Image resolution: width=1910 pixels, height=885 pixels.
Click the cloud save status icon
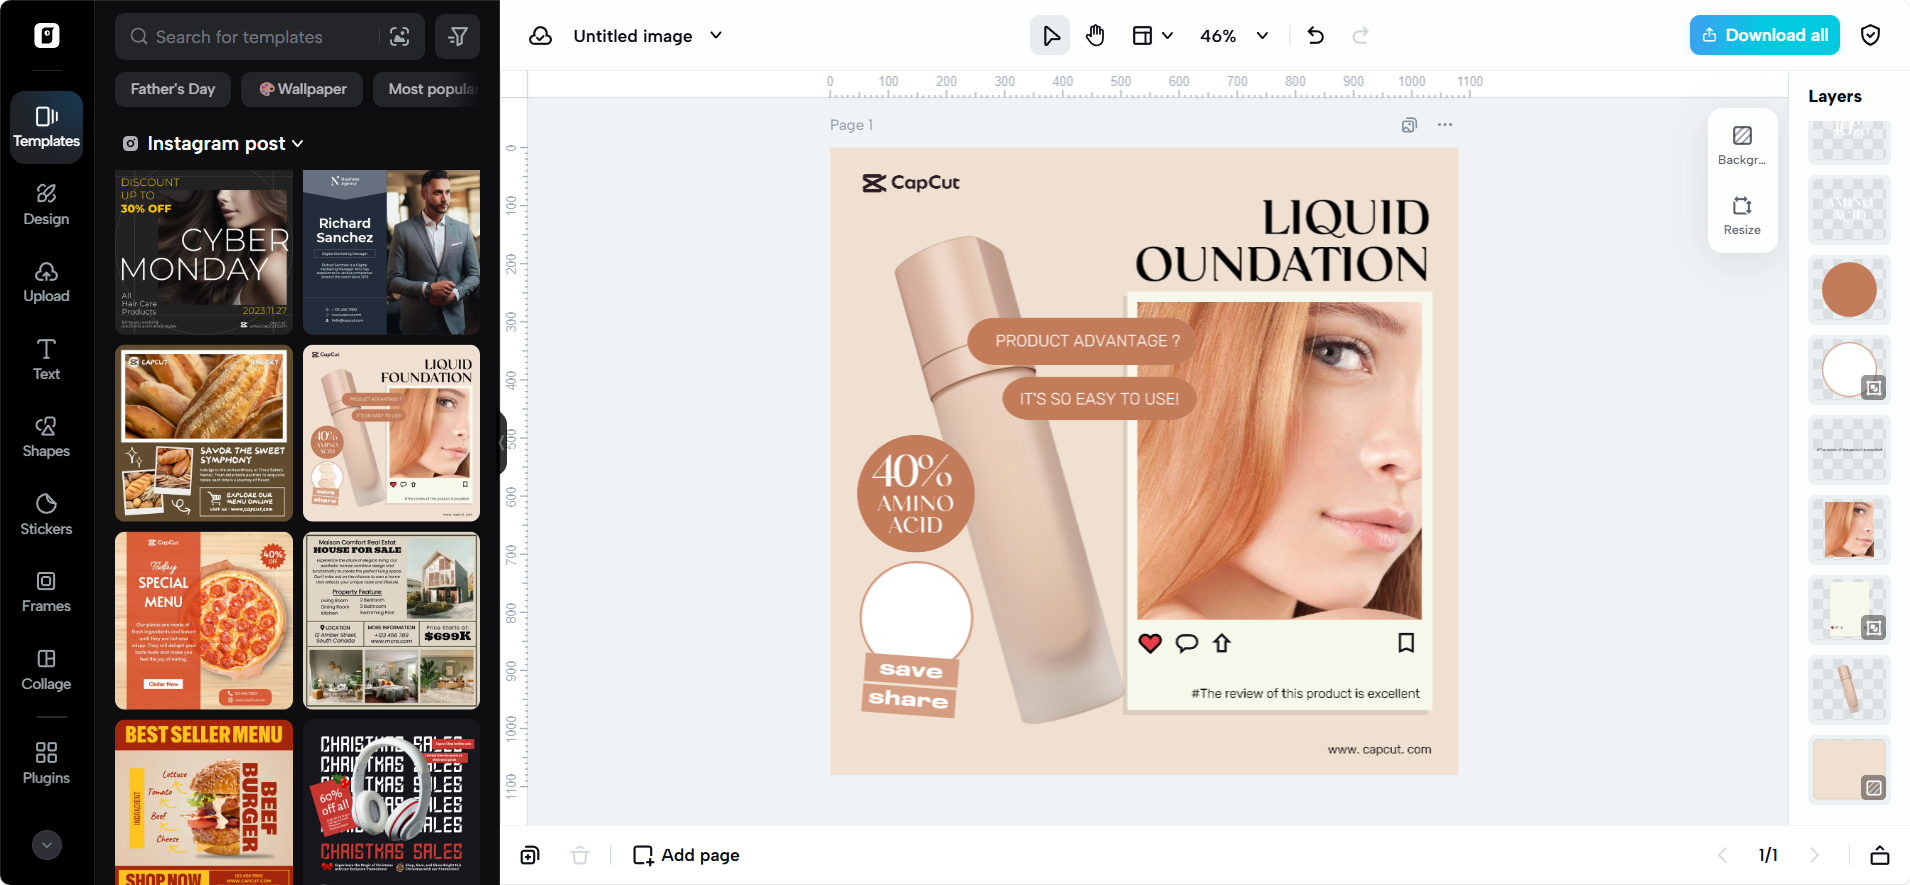coord(540,36)
